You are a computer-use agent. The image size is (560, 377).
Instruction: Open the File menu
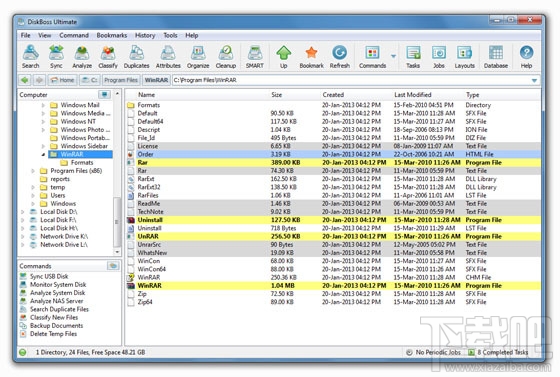[25, 35]
